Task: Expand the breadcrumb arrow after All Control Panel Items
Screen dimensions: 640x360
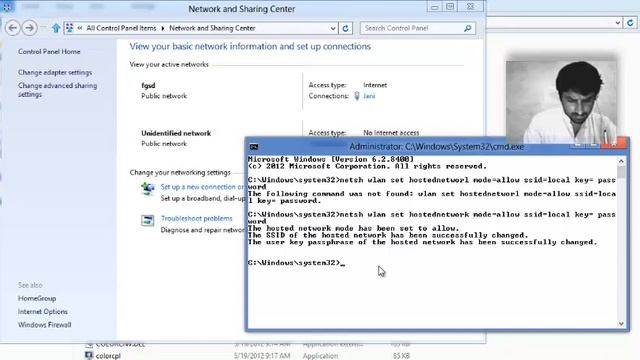Action: coord(163,28)
